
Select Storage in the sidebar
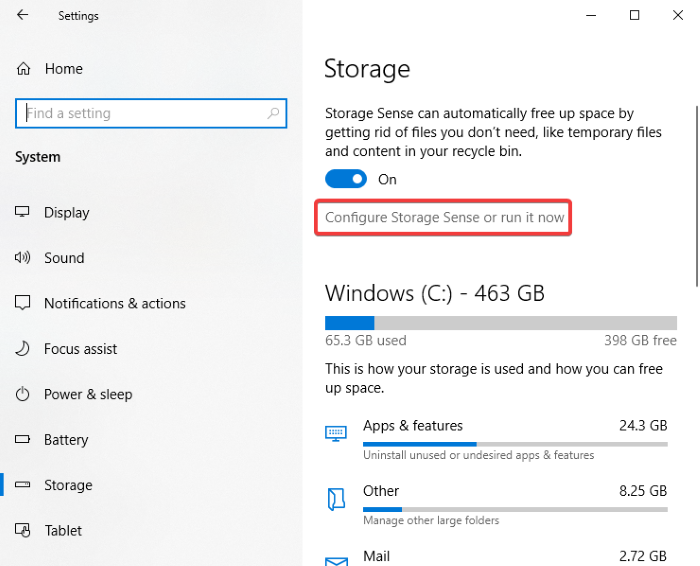(x=68, y=485)
